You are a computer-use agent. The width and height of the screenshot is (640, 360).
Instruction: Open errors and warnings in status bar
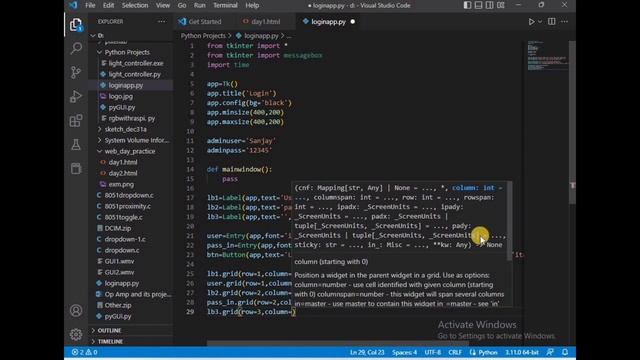[x=84, y=352]
